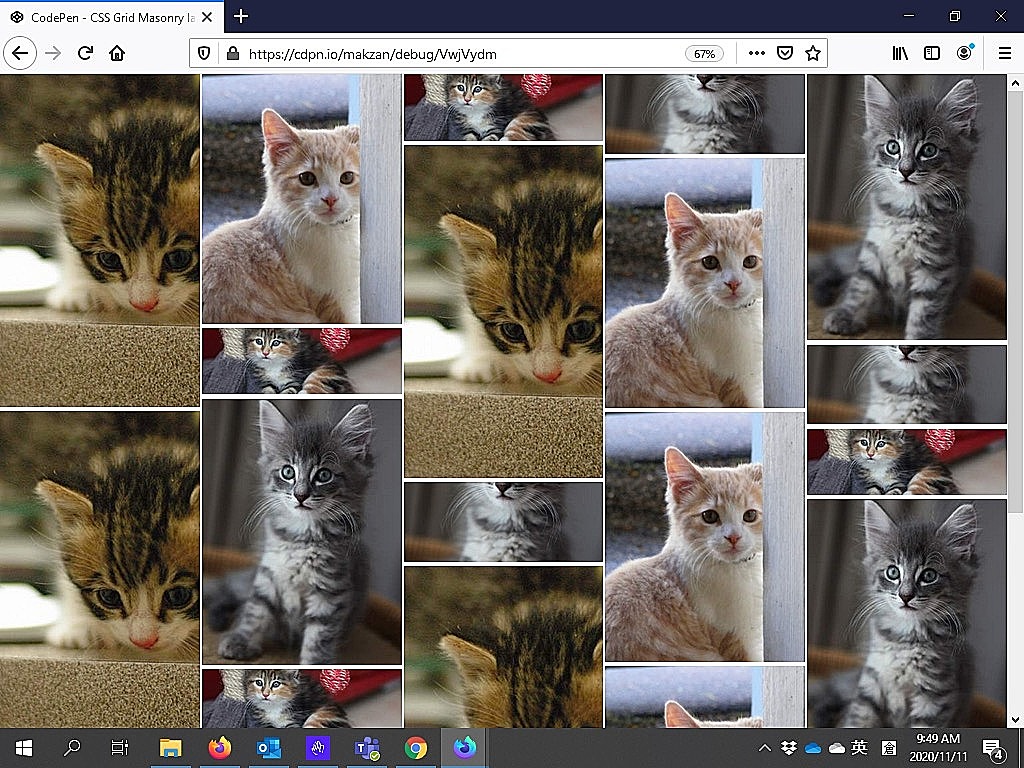Show hidden system tray icons
Viewport: 1024px width, 768px height.
[765, 748]
